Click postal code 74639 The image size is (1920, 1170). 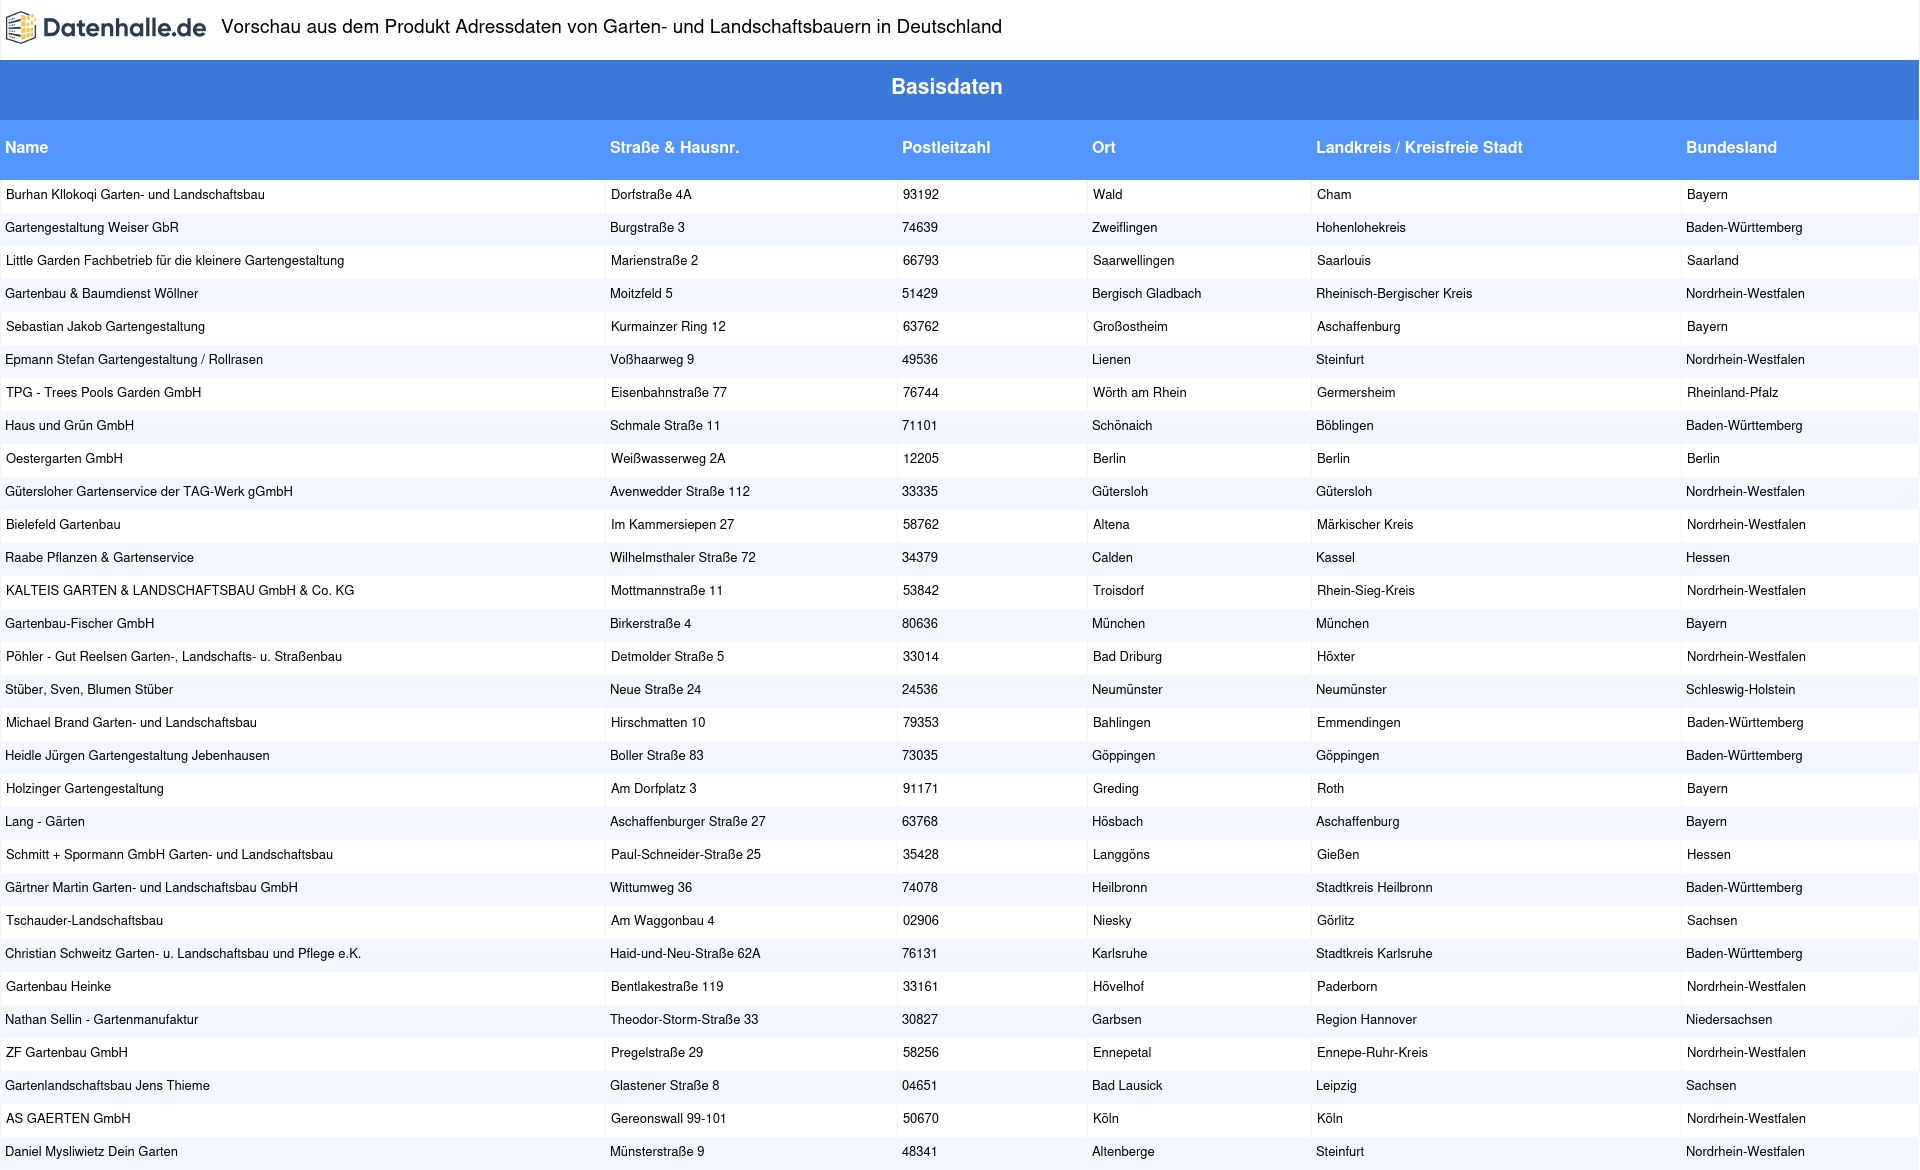(x=920, y=228)
